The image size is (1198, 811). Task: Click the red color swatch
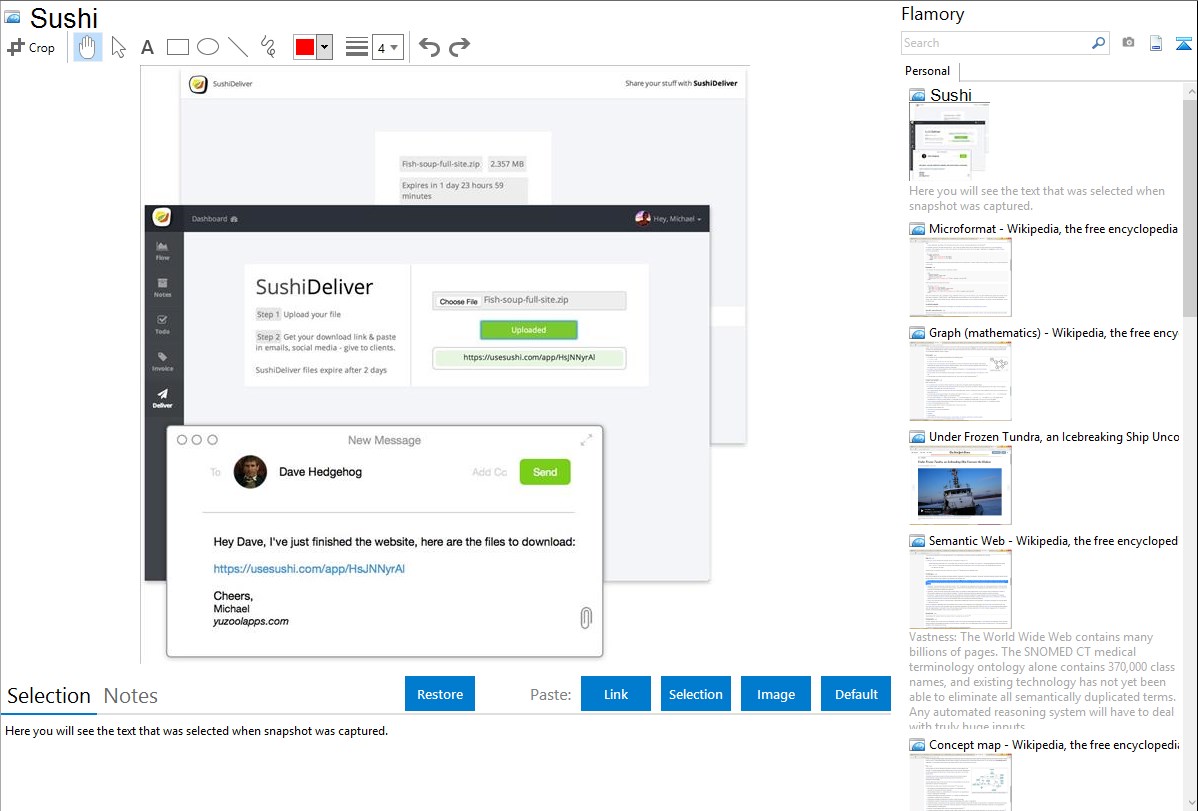pos(305,47)
